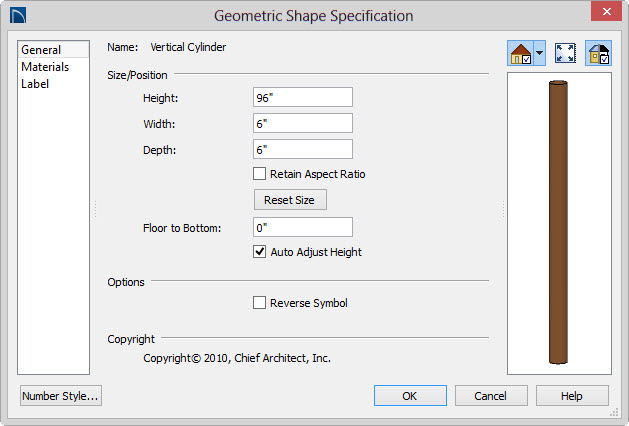Click the Cancel button
Image resolution: width=629 pixels, height=426 pixels.
click(x=491, y=396)
